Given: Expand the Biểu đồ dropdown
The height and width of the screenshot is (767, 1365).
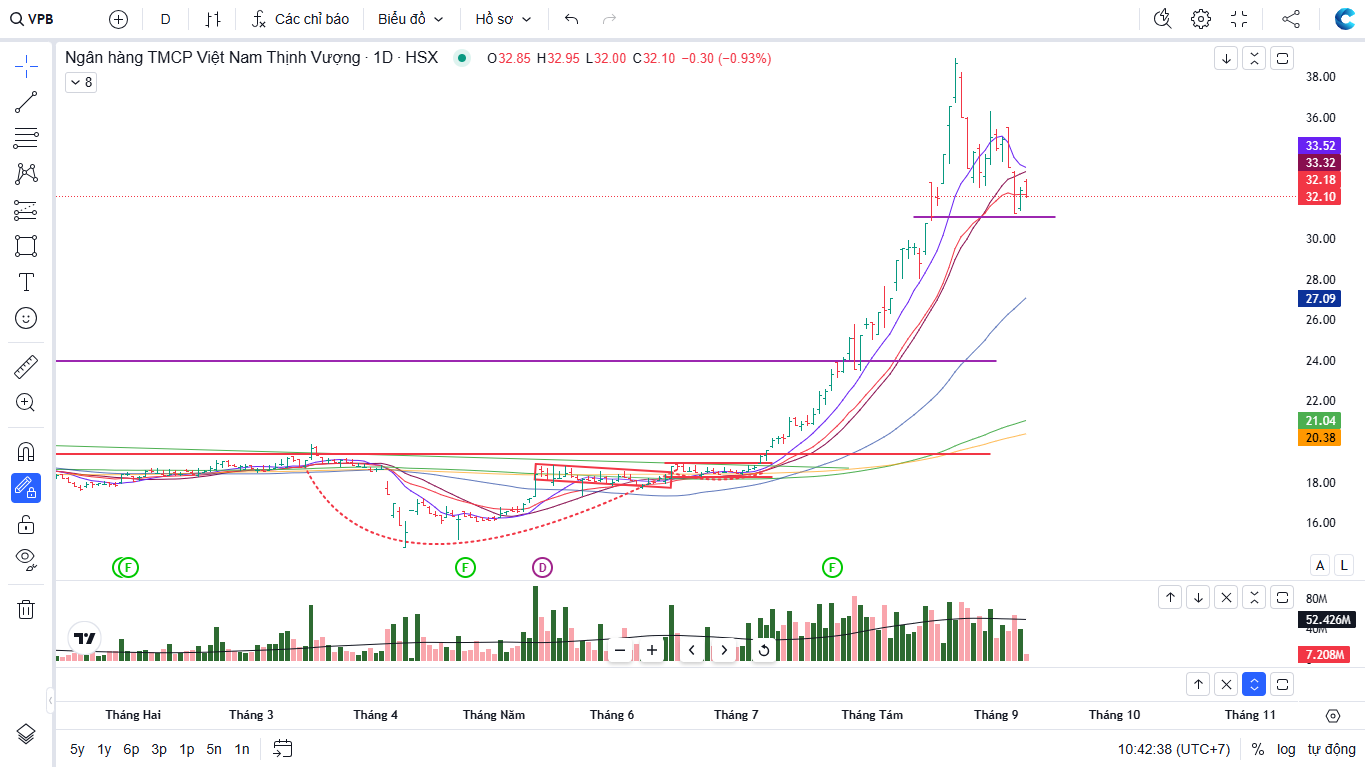Looking at the screenshot, I should pyautogui.click(x=410, y=19).
